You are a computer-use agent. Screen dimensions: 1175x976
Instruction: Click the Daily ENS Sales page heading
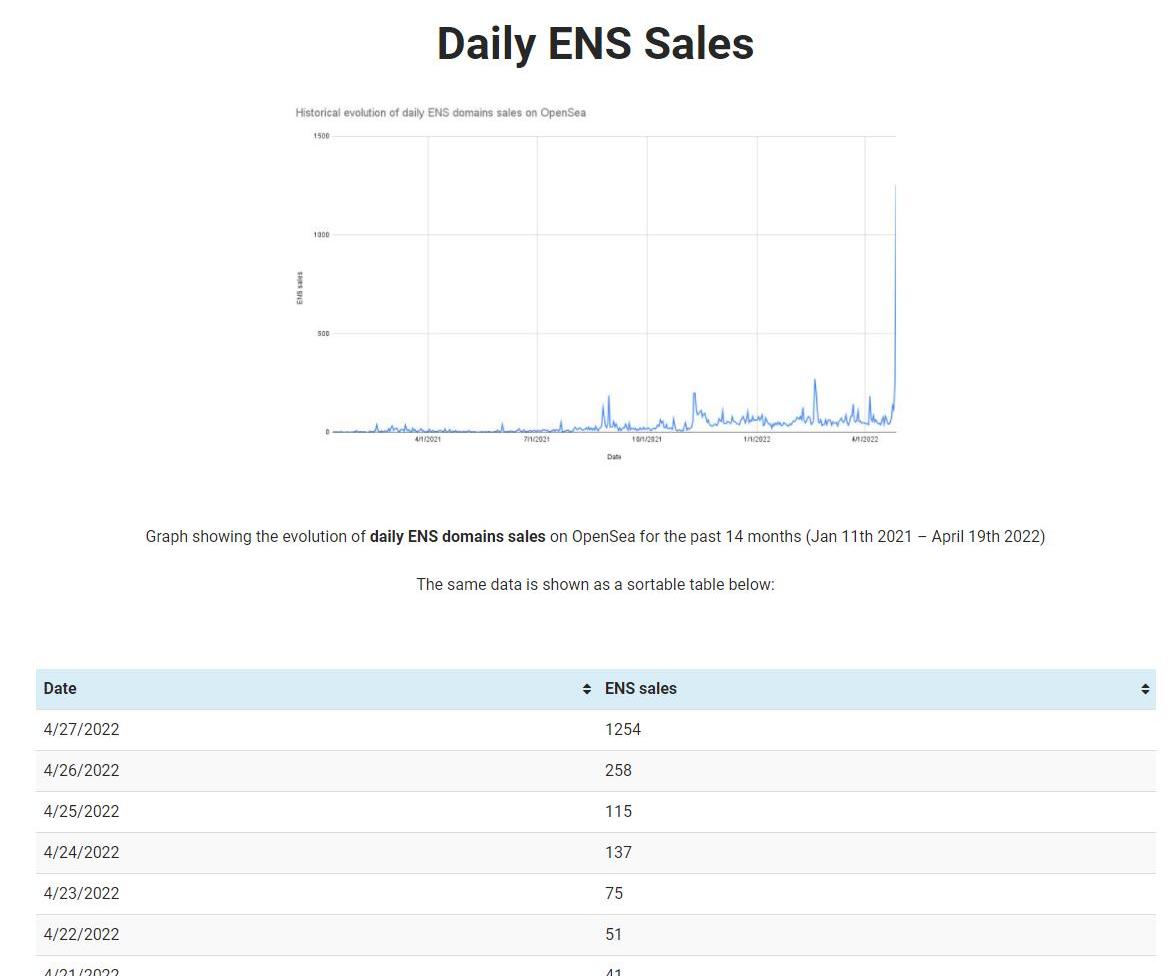[x=595, y=44]
